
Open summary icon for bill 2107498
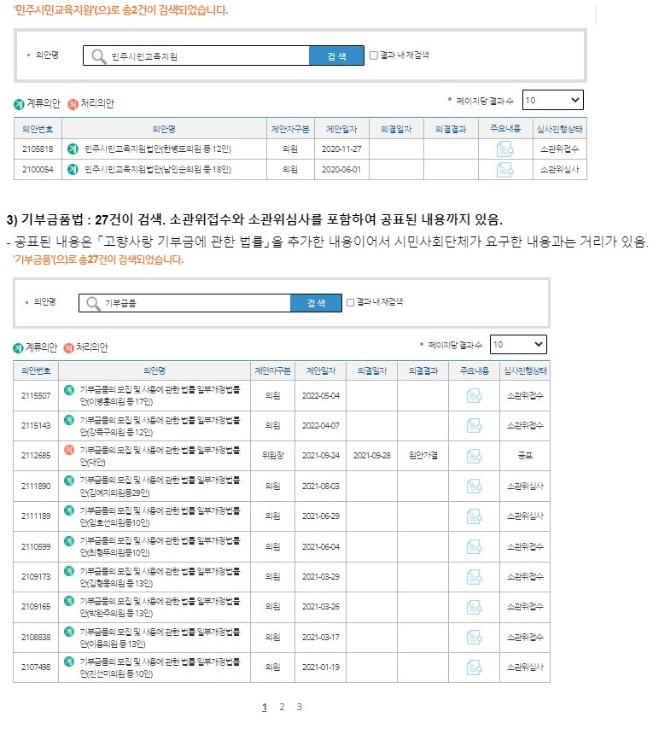point(474,667)
